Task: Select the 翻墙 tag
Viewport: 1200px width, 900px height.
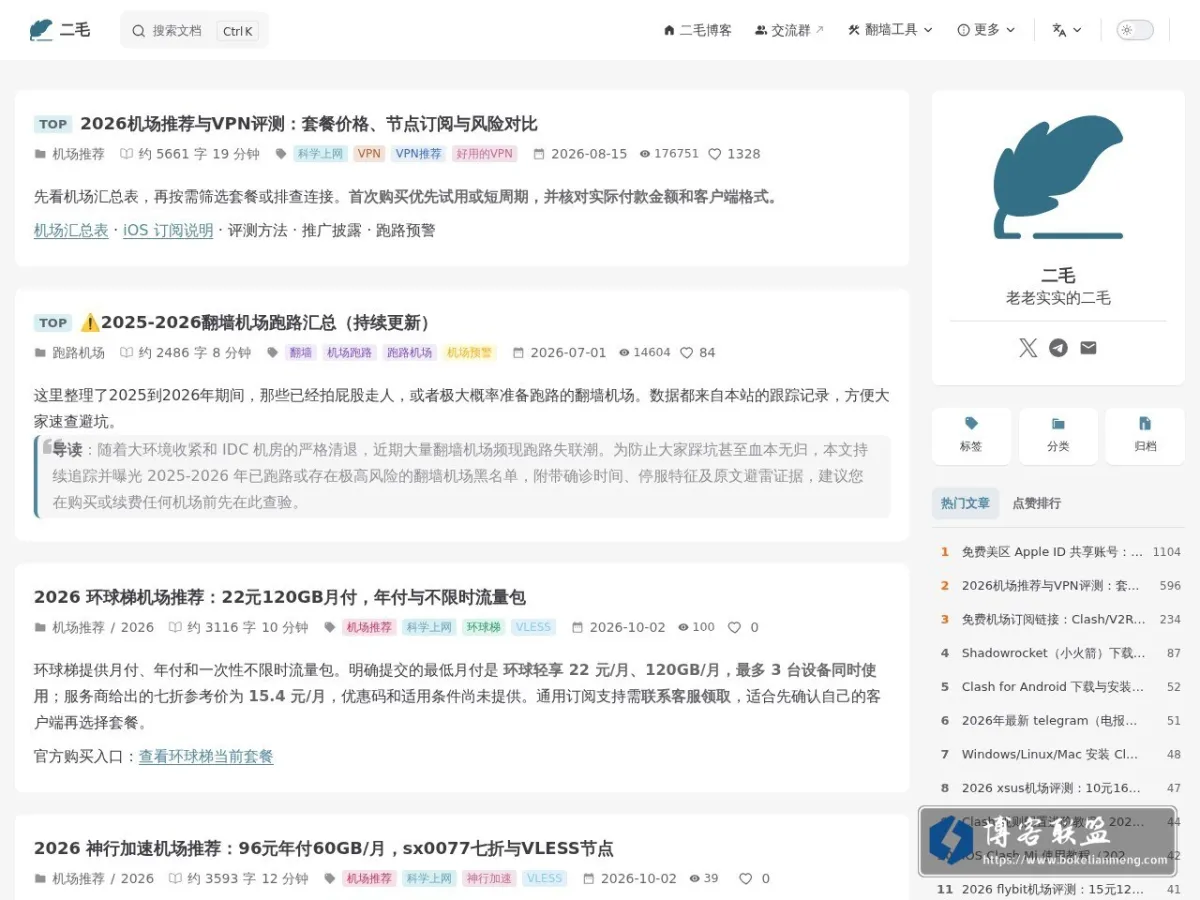Action: [300, 353]
